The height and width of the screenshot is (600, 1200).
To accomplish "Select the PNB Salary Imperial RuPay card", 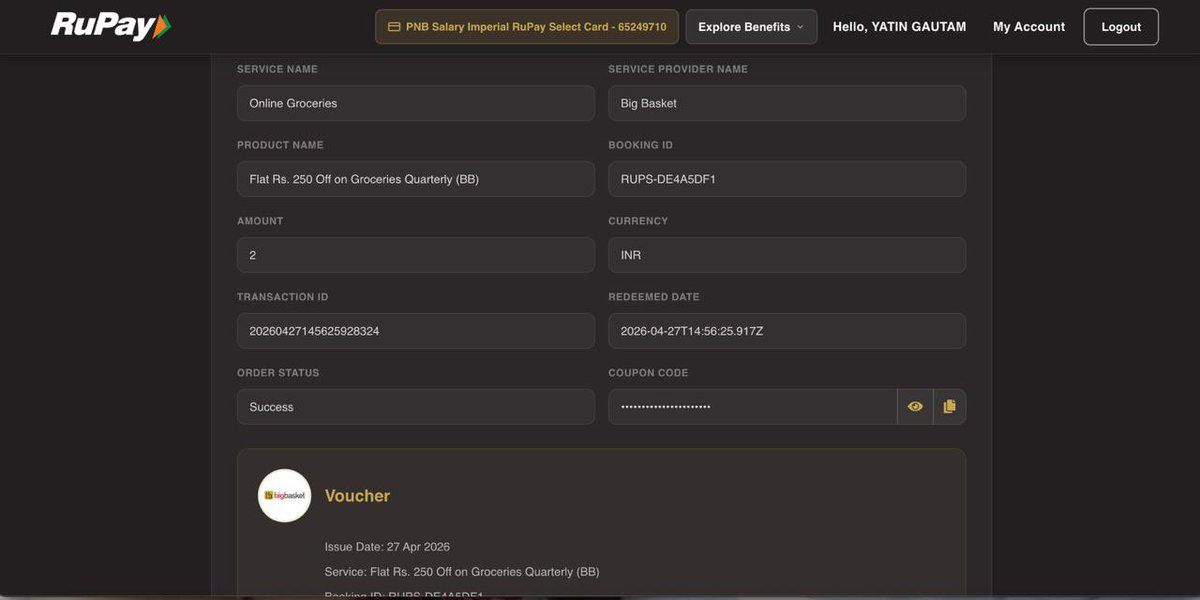I will point(527,27).
